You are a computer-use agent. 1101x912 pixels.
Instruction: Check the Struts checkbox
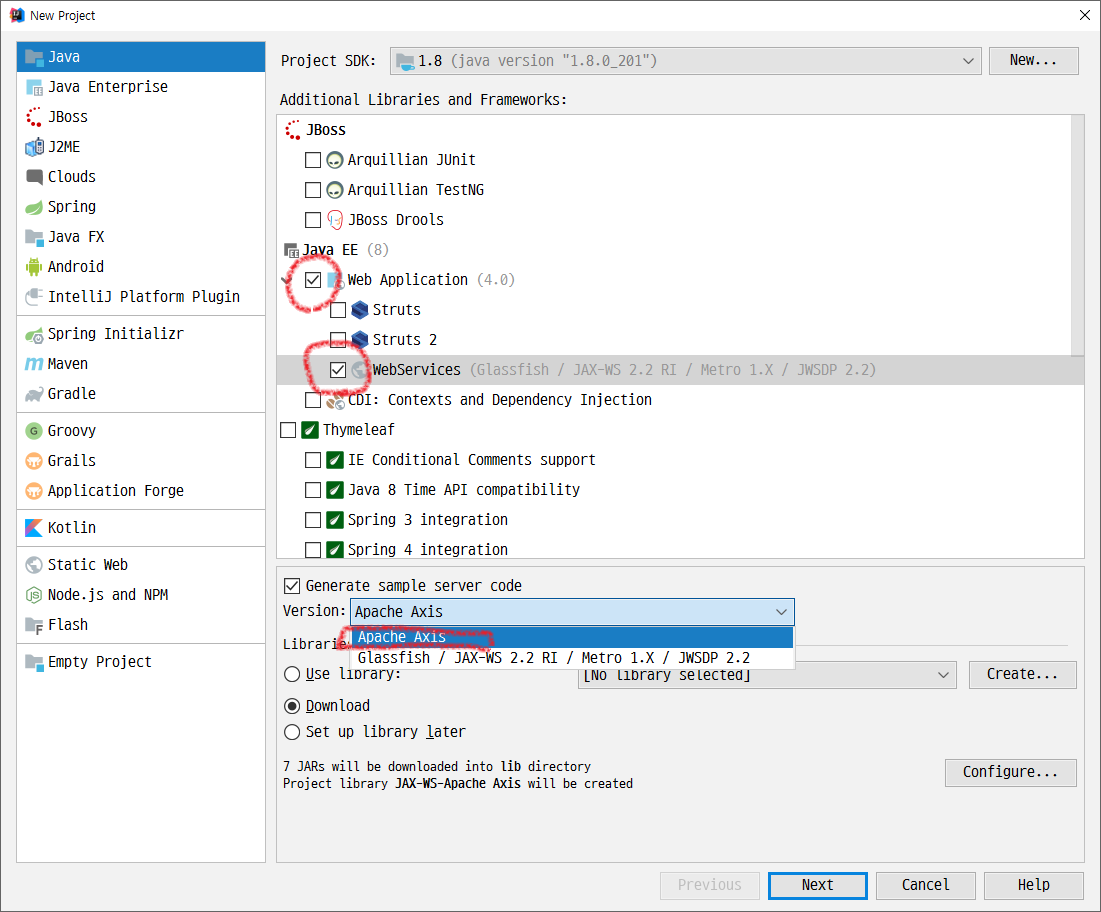click(x=338, y=310)
